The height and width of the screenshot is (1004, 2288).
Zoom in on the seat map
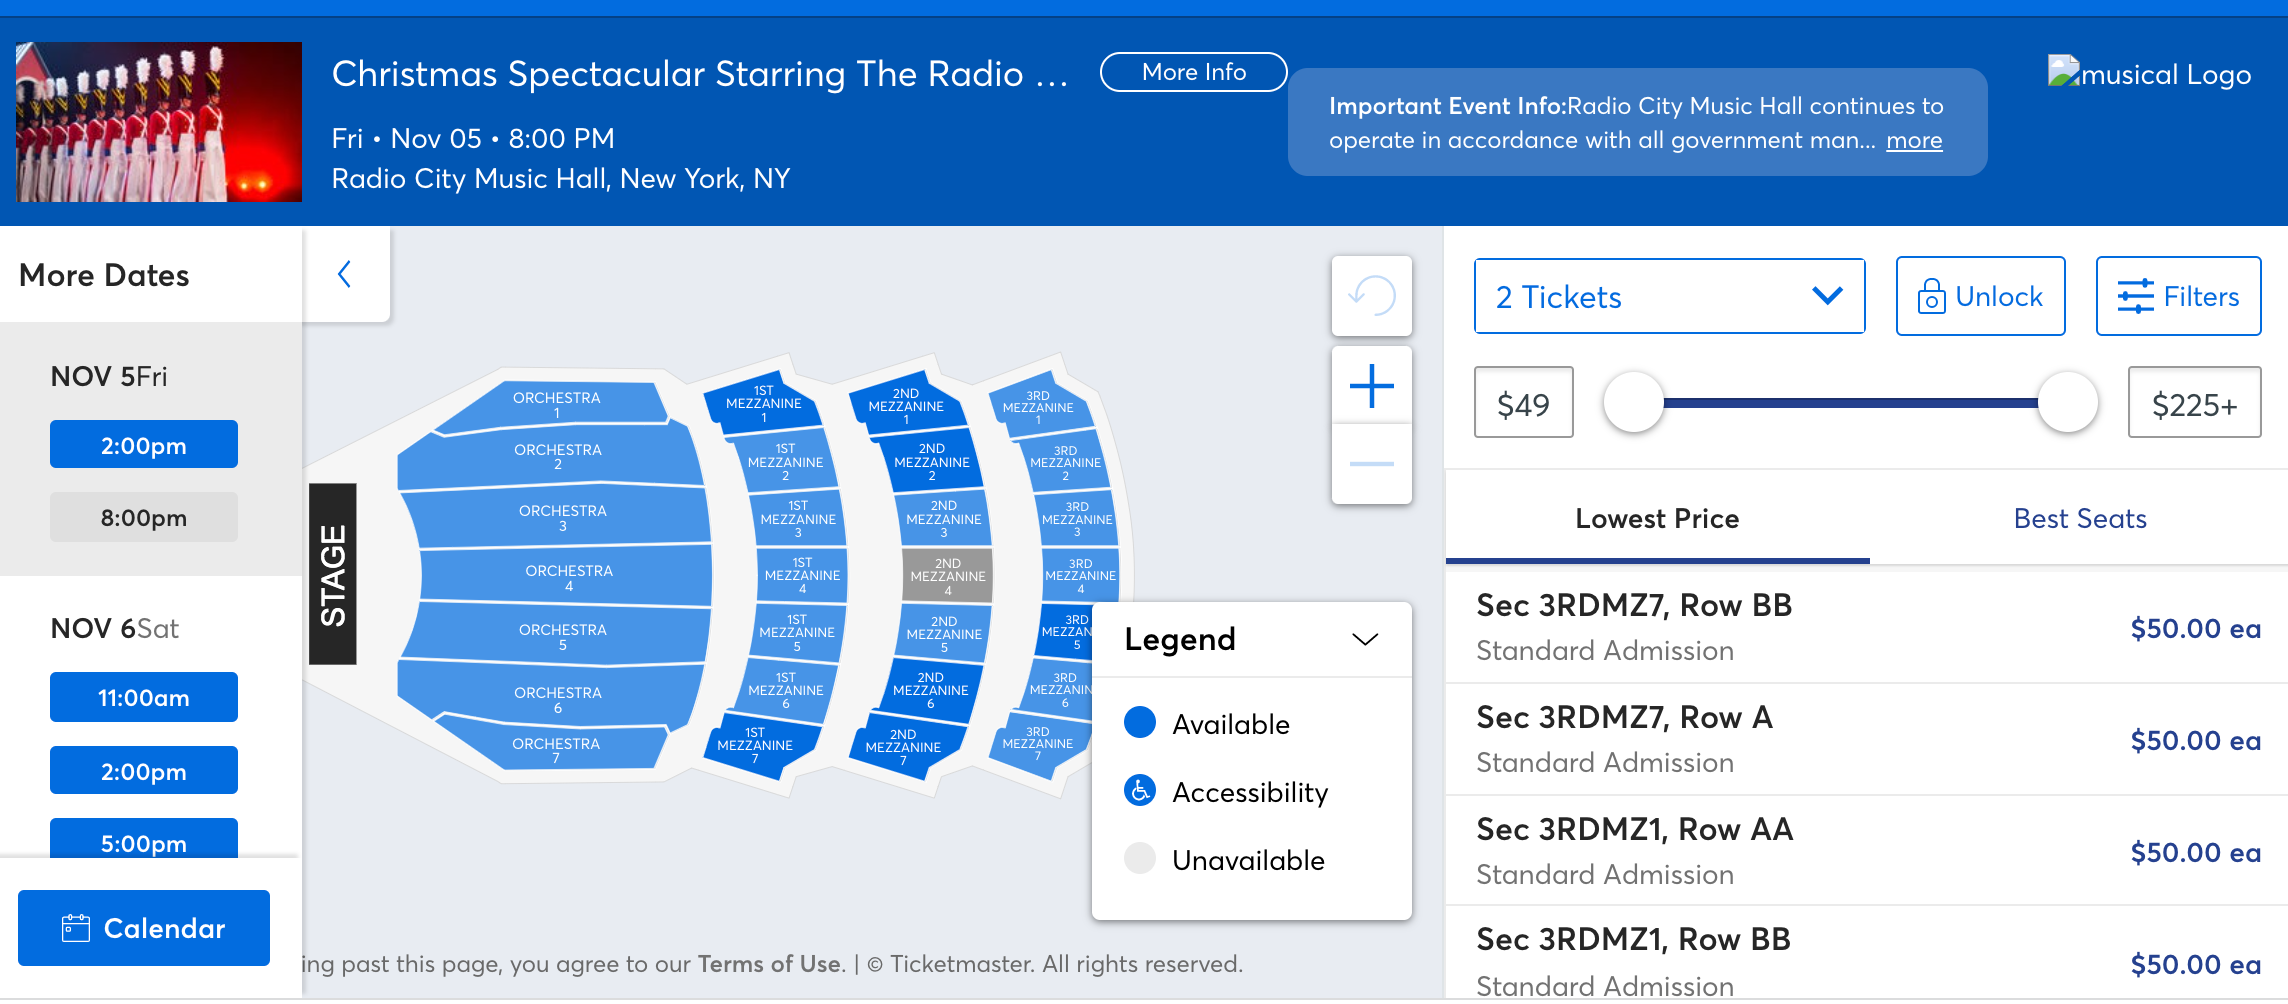(1371, 386)
